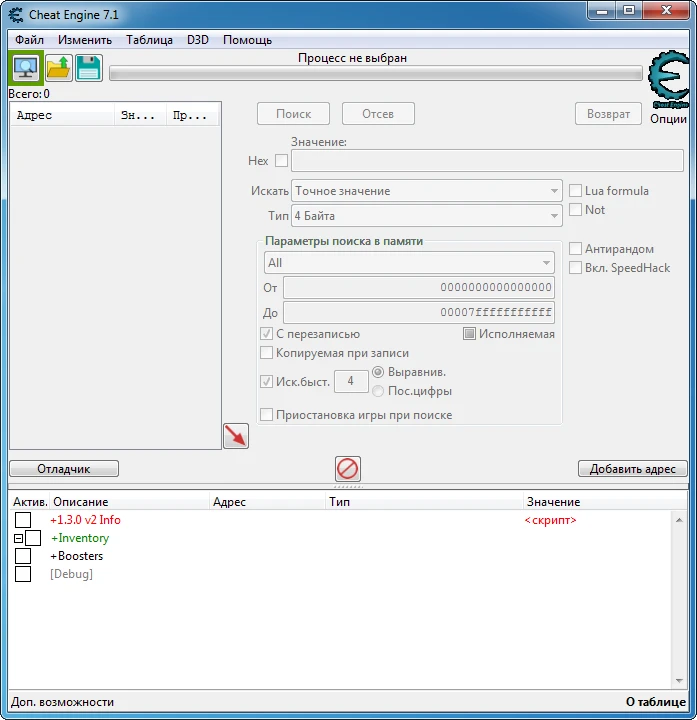Click the Адрес column header in results list
The width and height of the screenshot is (697, 720).
tap(62, 115)
